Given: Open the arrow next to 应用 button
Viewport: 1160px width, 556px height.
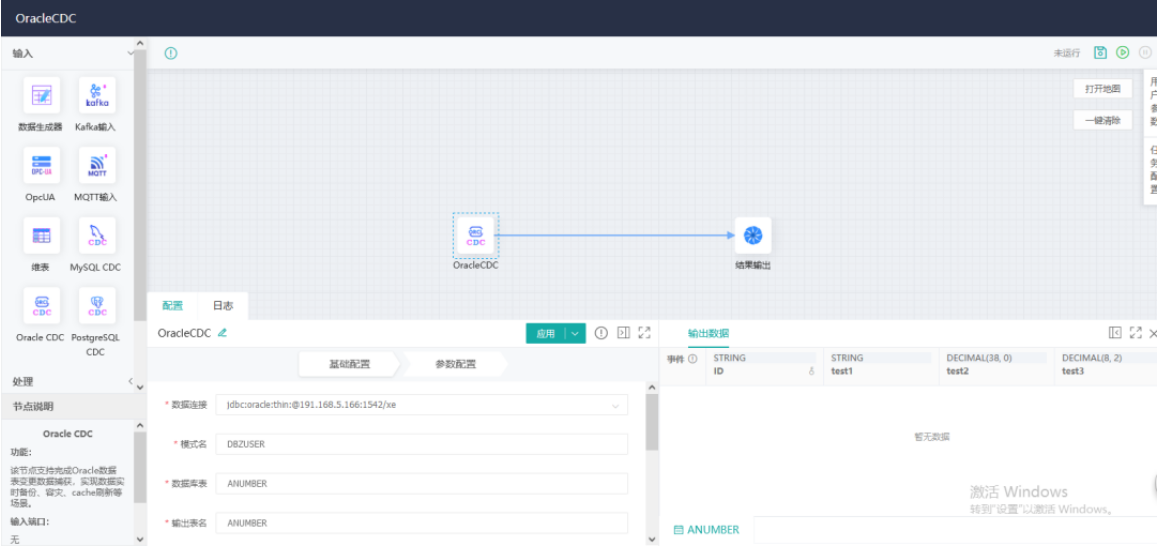Looking at the screenshot, I should pyautogui.click(x=575, y=334).
